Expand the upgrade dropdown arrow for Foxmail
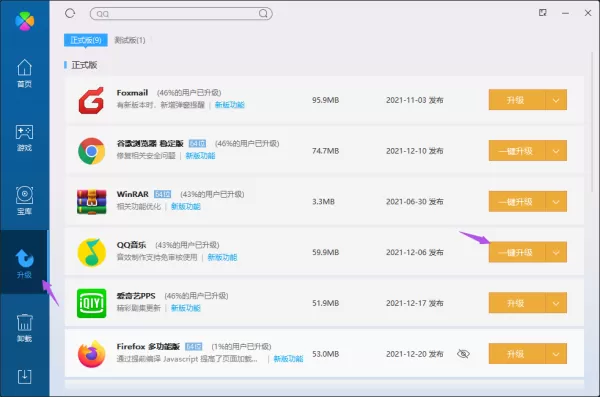 pyautogui.click(x=556, y=100)
